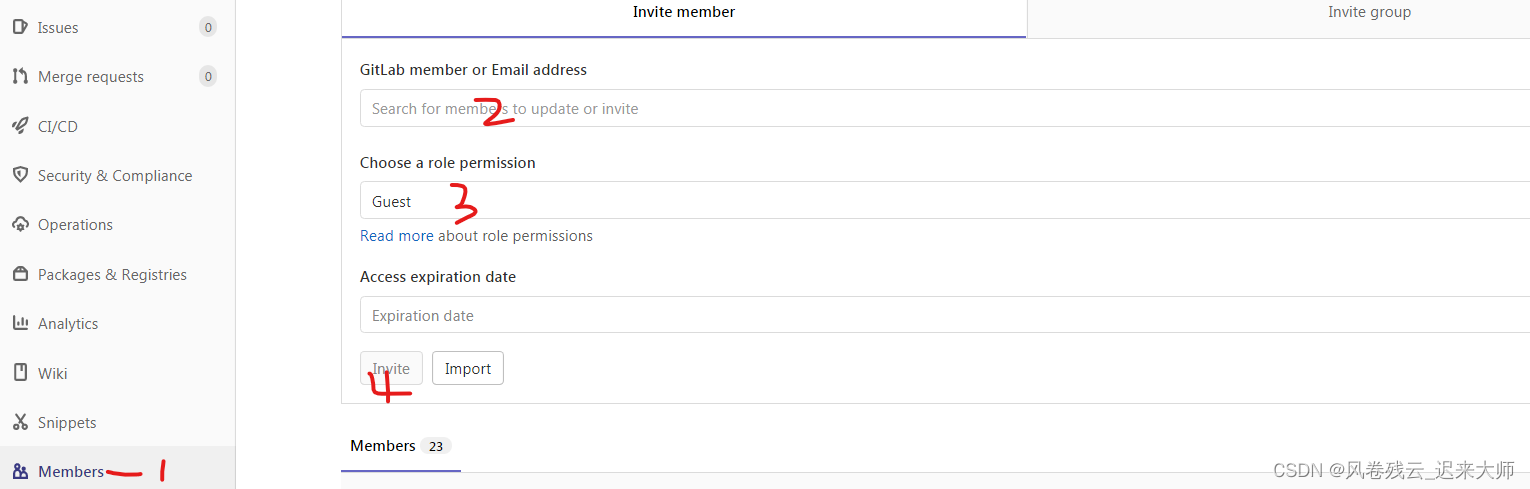
Task: Open the Guest role permission dropdown
Action: tap(940, 201)
